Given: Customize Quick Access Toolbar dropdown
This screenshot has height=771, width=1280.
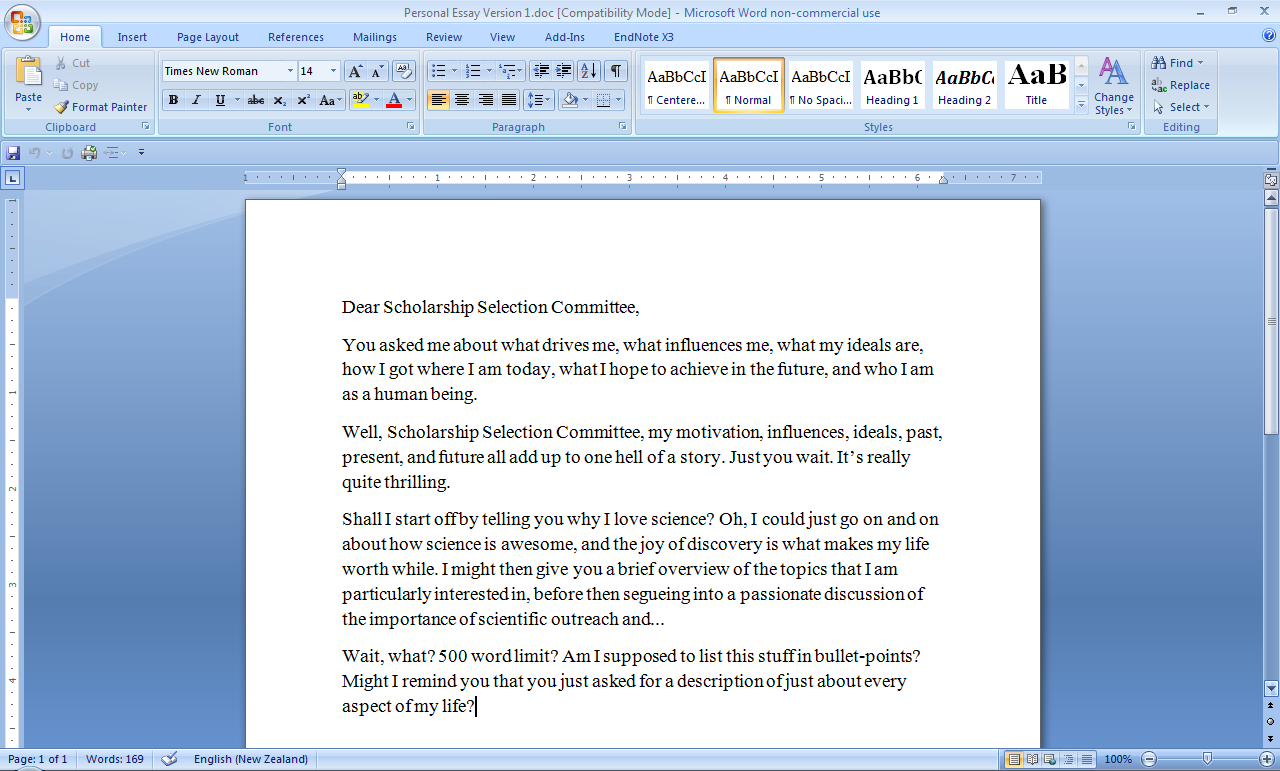Looking at the screenshot, I should click(141, 153).
